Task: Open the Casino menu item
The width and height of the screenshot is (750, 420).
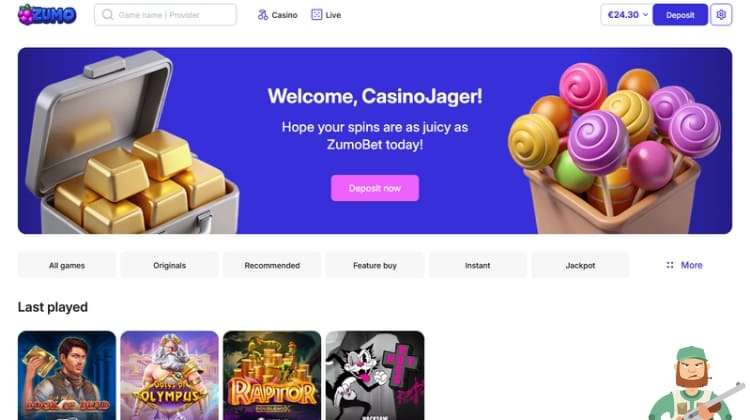Action: (284, 15)
